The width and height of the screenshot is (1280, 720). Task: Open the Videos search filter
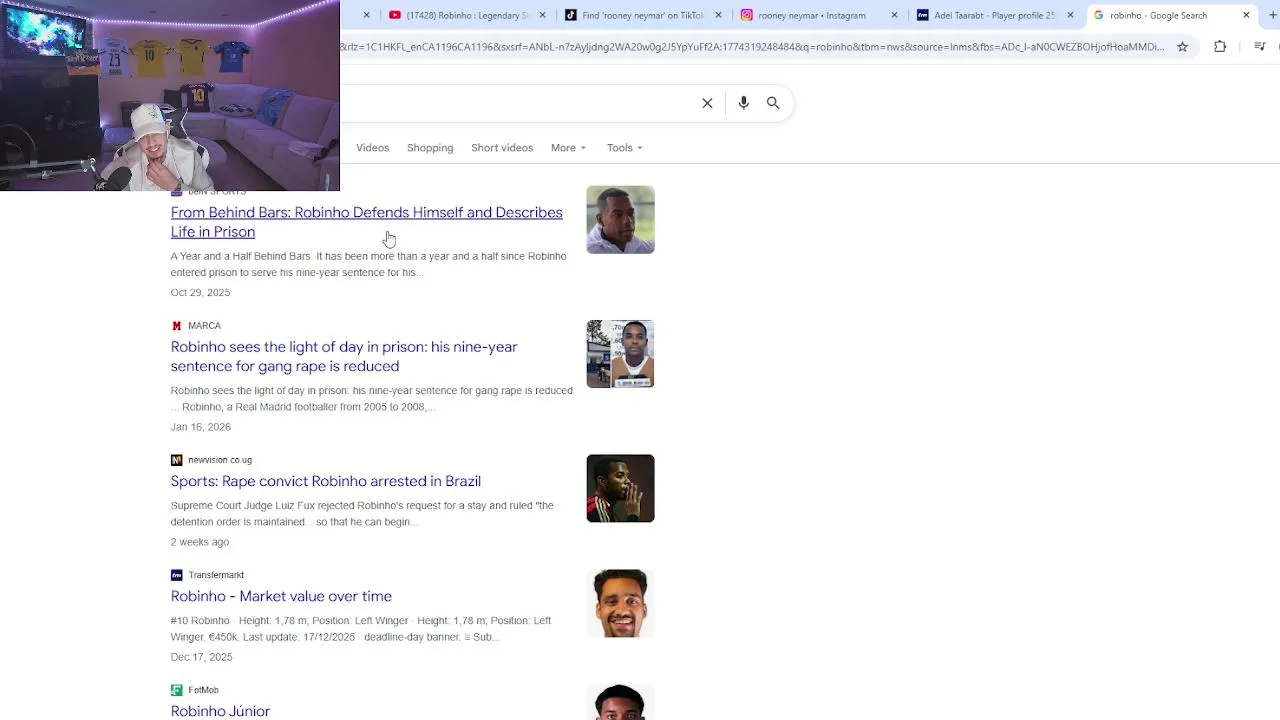pyautogui.click(x=372, y=148)
